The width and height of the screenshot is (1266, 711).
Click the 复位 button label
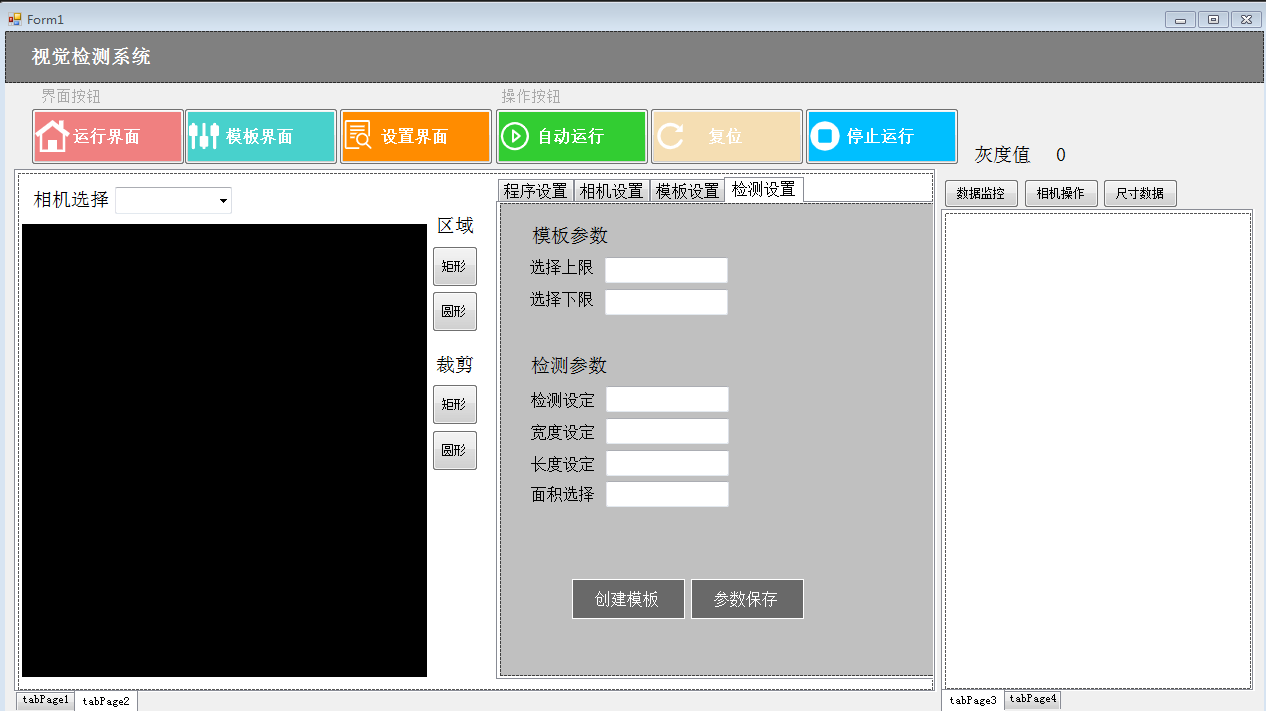[x=726, y=137]
